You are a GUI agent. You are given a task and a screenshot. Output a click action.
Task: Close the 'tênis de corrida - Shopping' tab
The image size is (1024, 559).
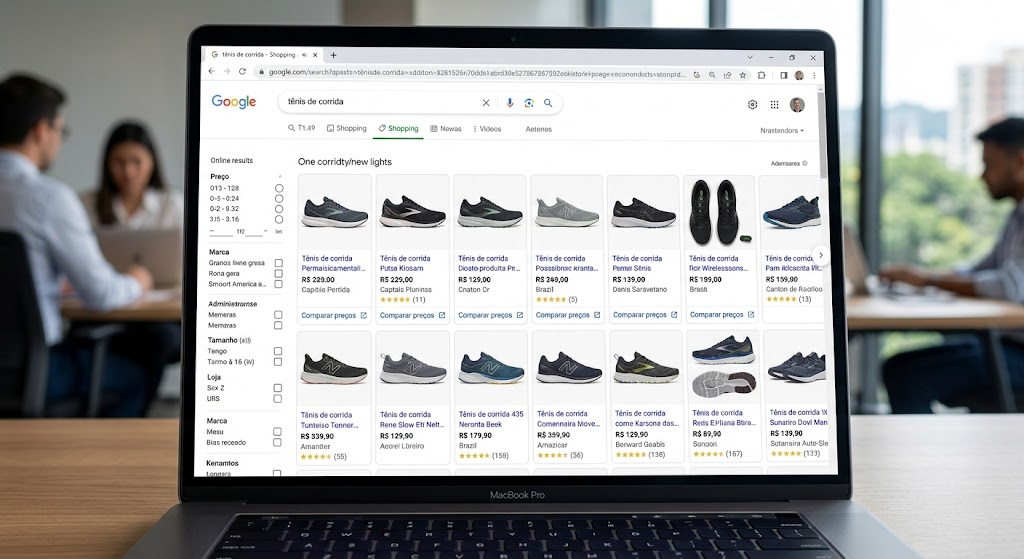click(x=315, y=56)
